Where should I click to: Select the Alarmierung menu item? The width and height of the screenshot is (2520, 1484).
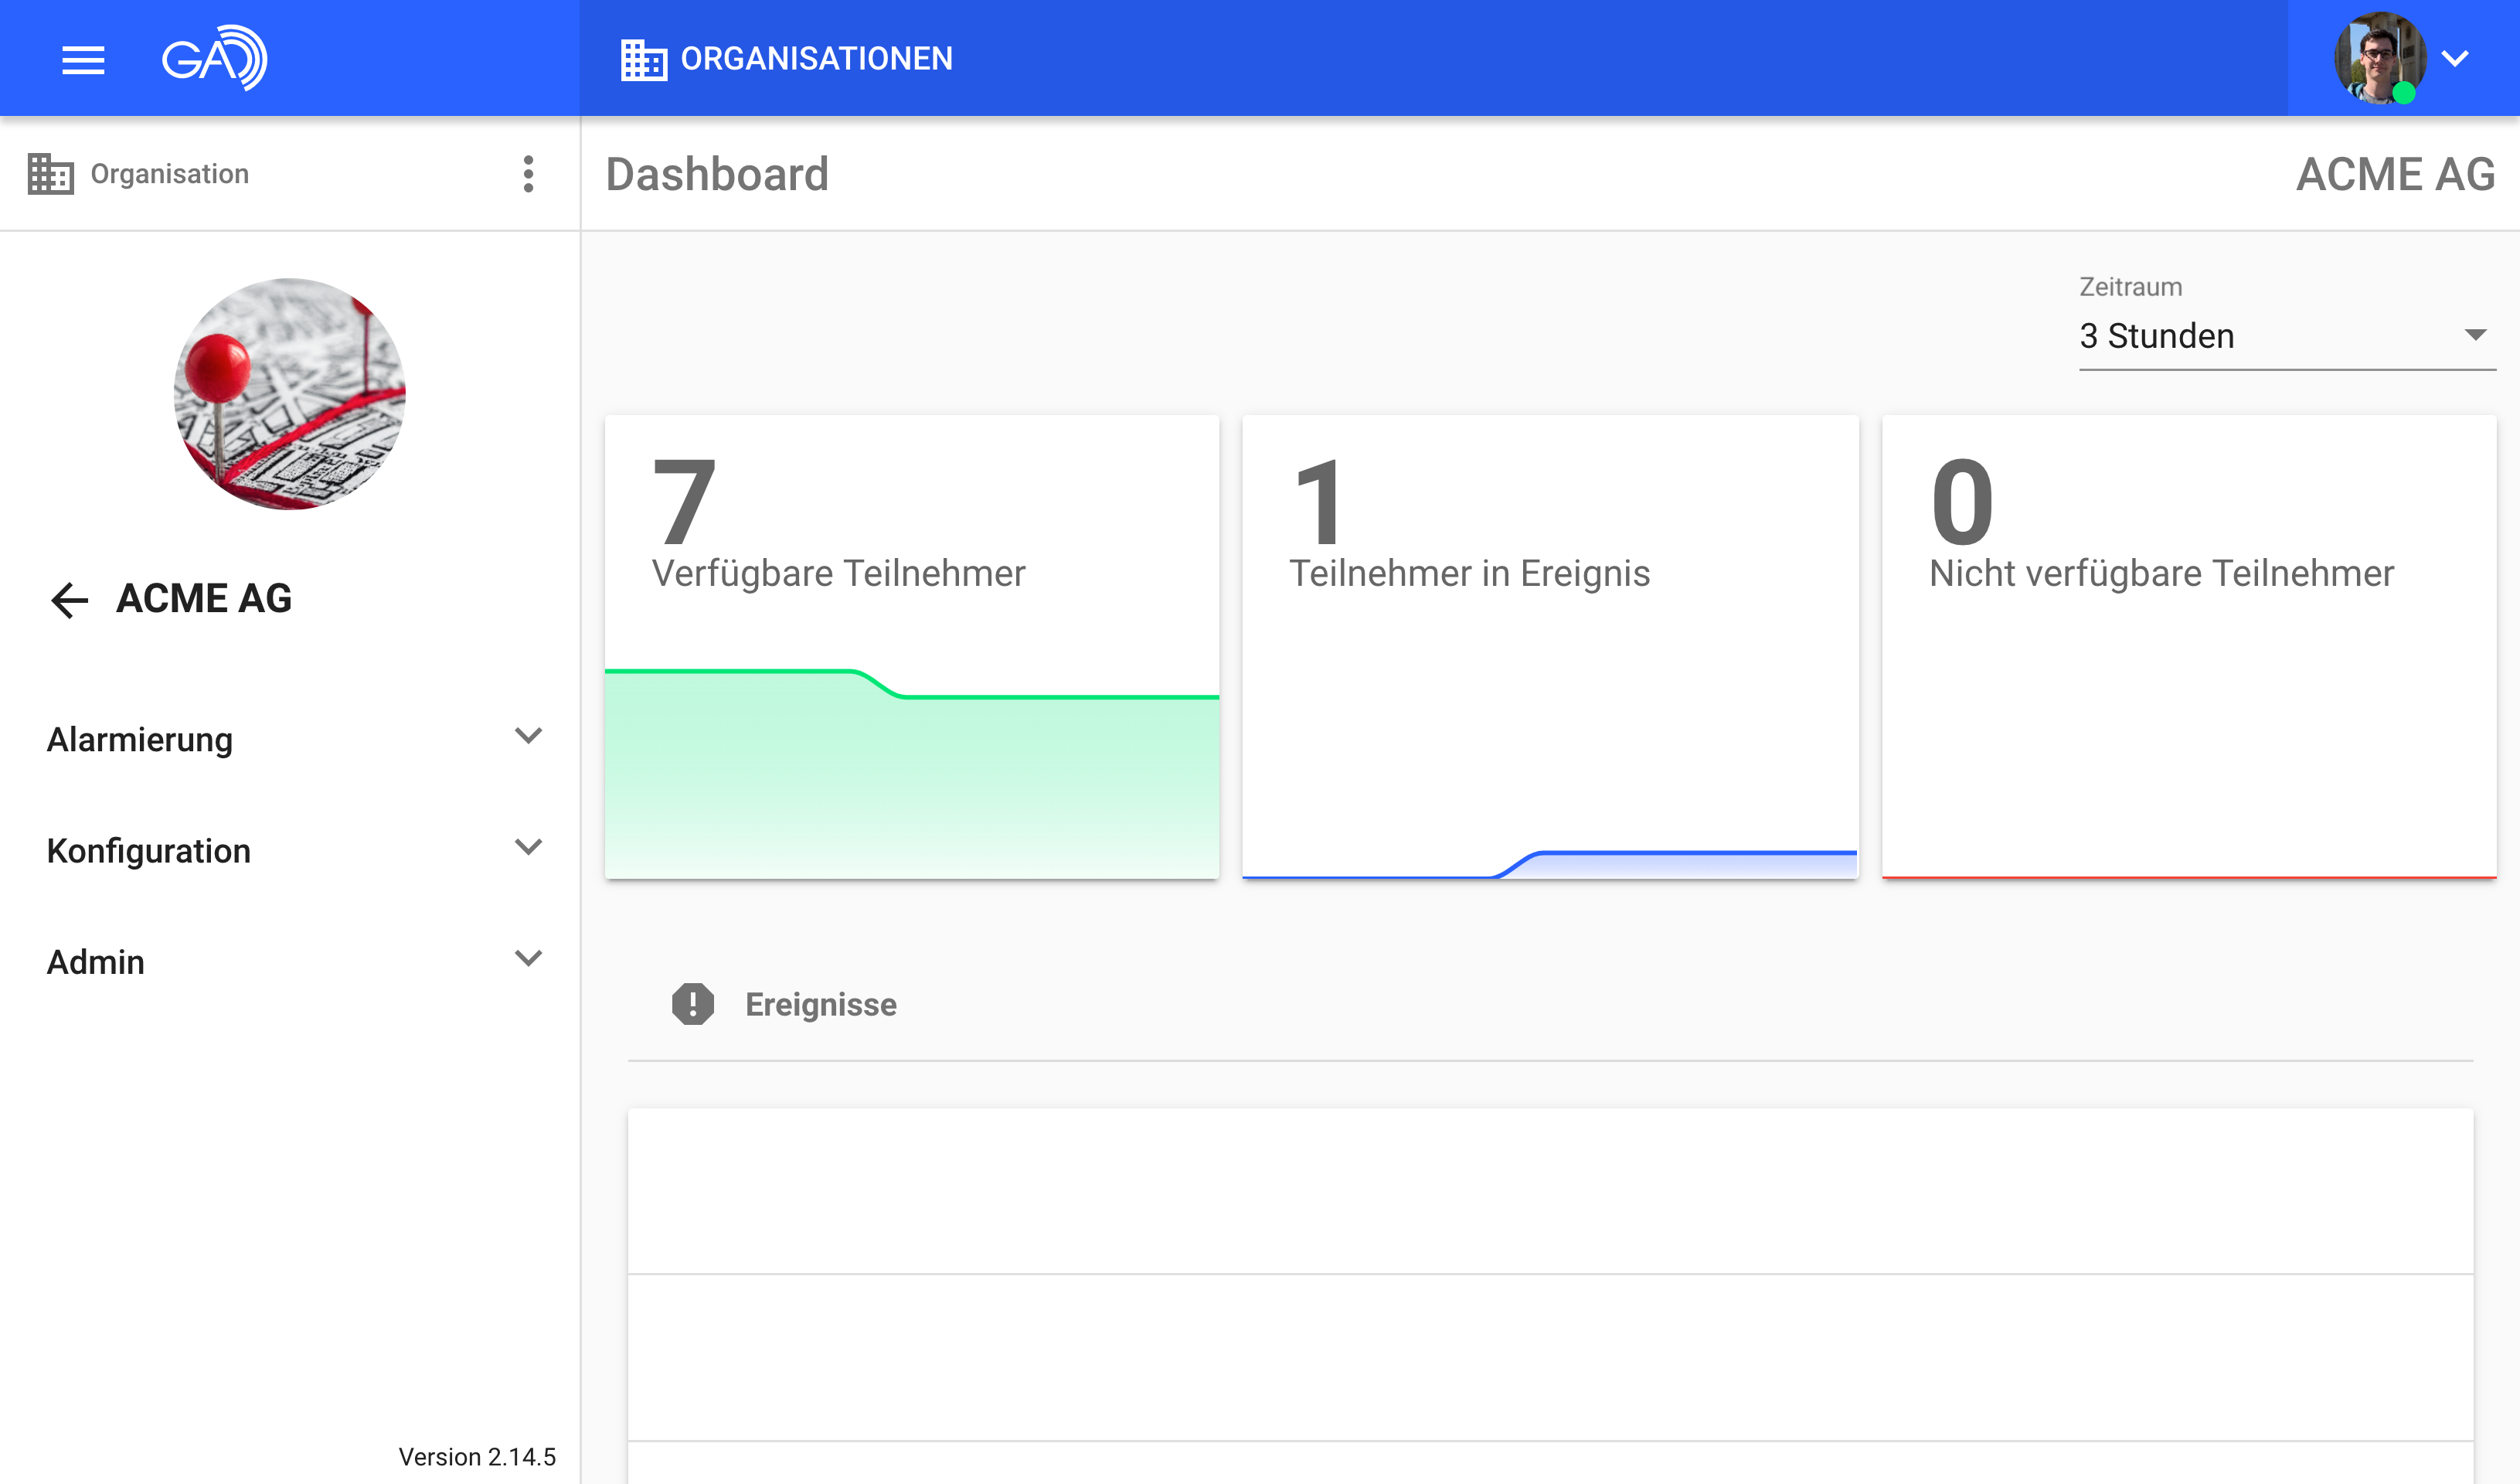140,740
